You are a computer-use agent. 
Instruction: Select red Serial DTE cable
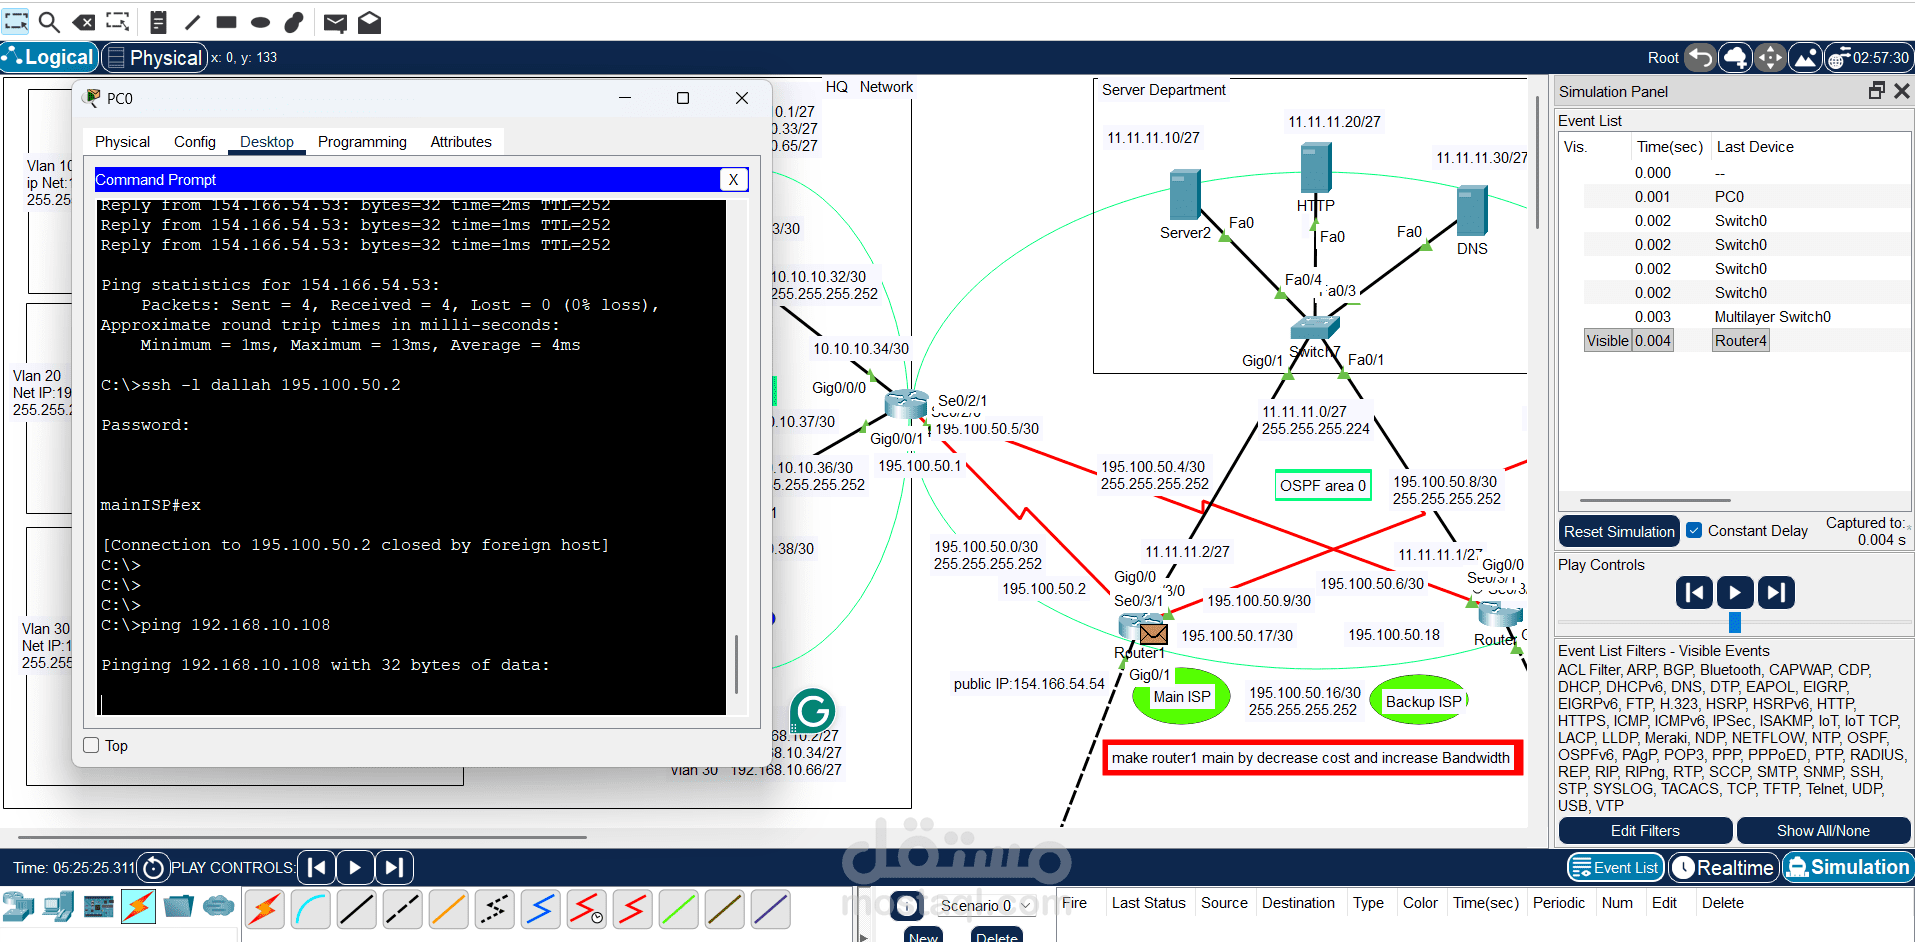click(x=633, y=909)
